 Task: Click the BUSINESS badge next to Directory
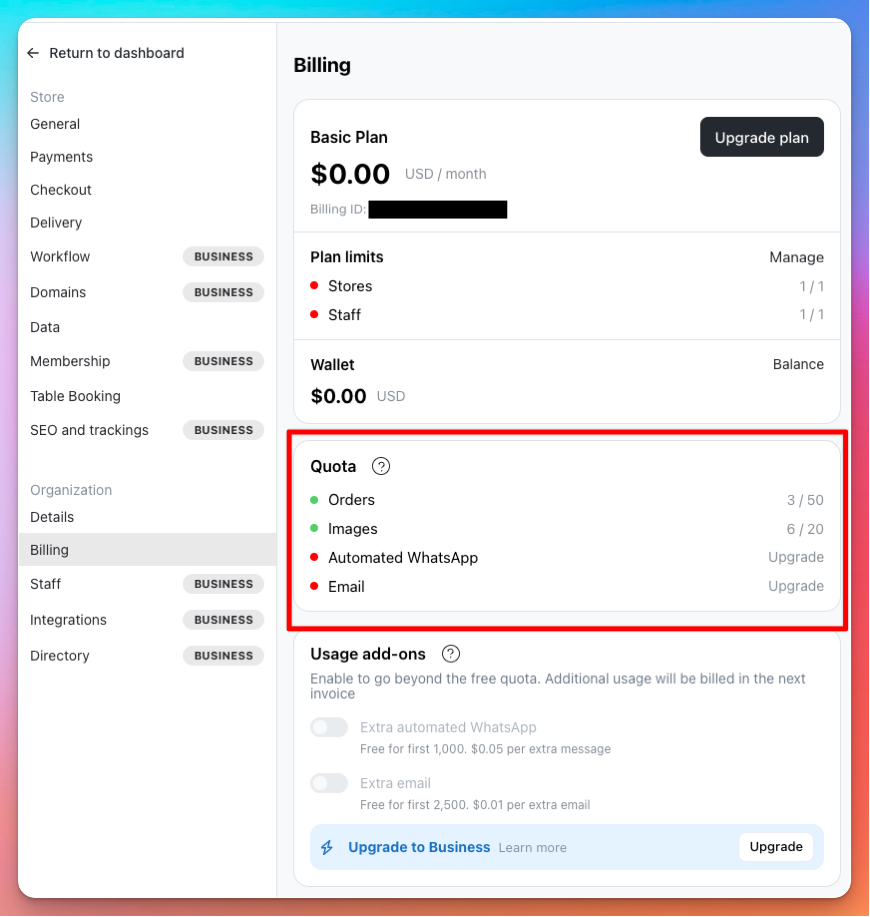[x=223, y=656]
